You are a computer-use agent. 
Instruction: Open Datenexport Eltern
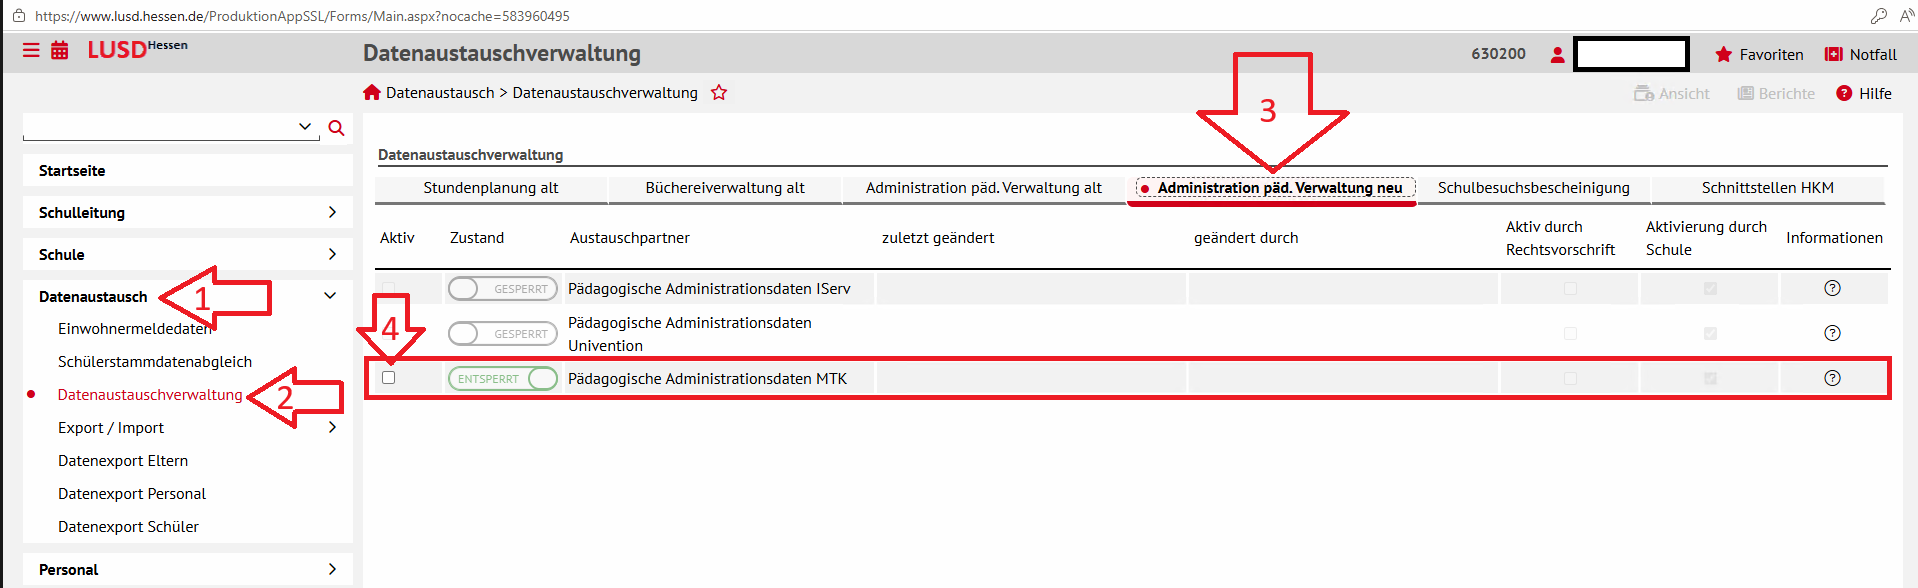pos(123,460)
